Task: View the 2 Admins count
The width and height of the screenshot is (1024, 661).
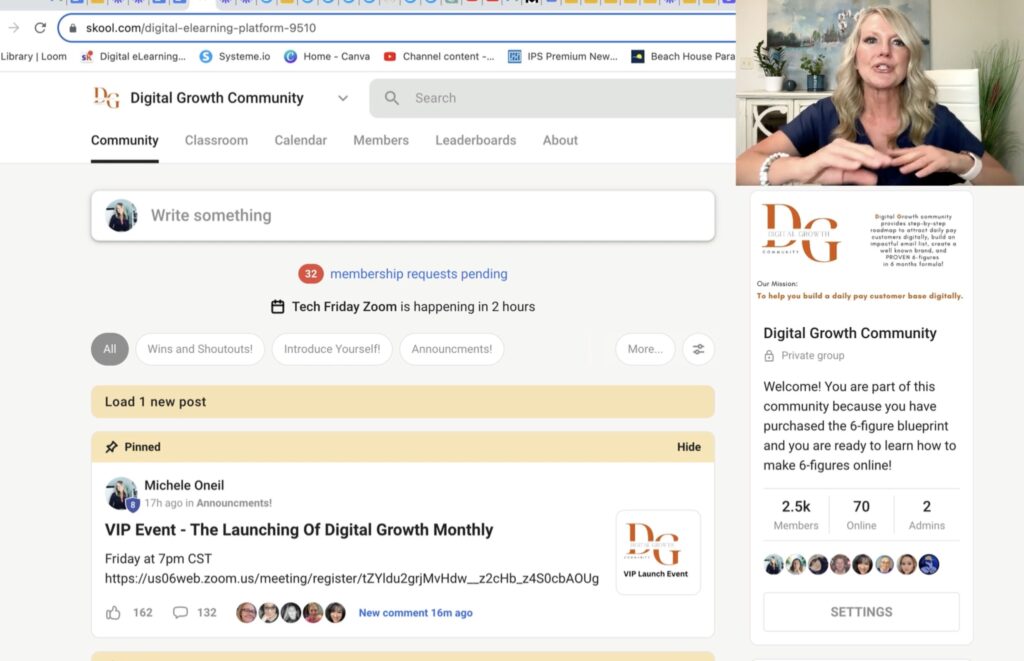Action: [x=926, y=515]
